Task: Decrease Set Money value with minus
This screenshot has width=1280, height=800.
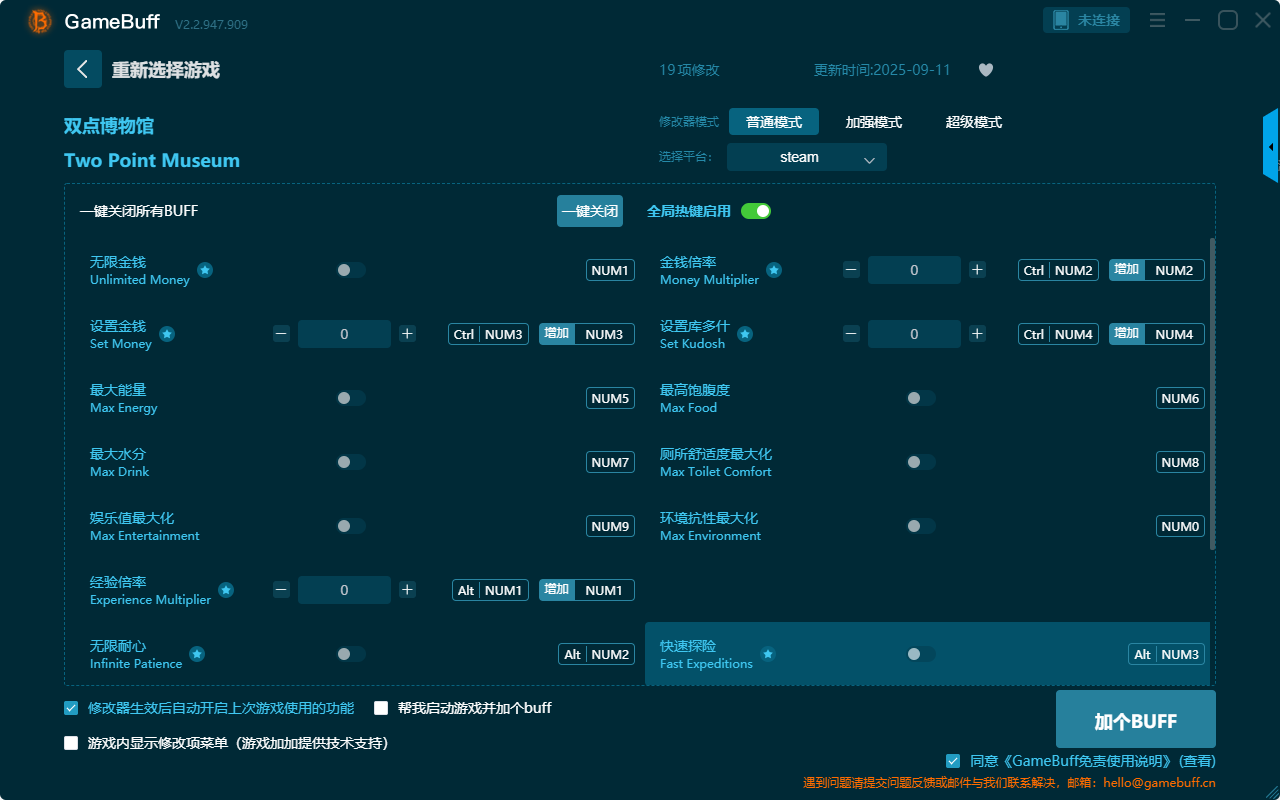Action: [x=281, y=334]
